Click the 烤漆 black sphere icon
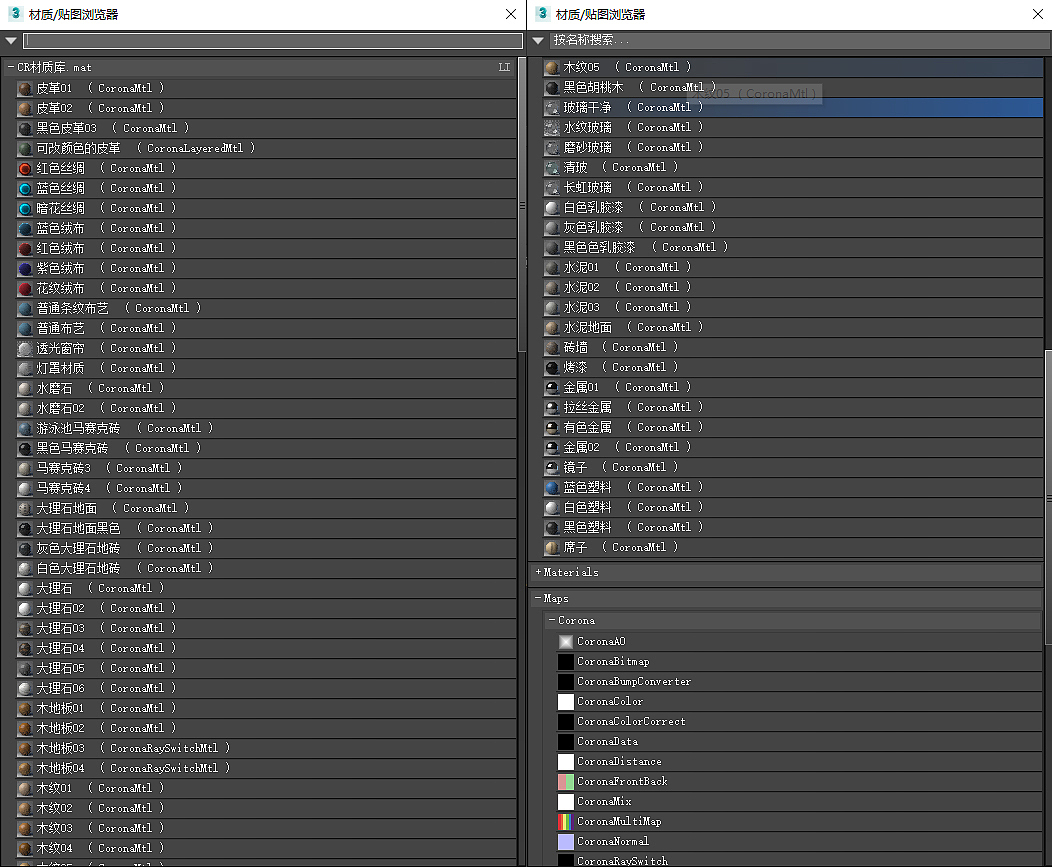Image resolution: width=1052 pixels, height=867 pixels. [x=552, y=367]
